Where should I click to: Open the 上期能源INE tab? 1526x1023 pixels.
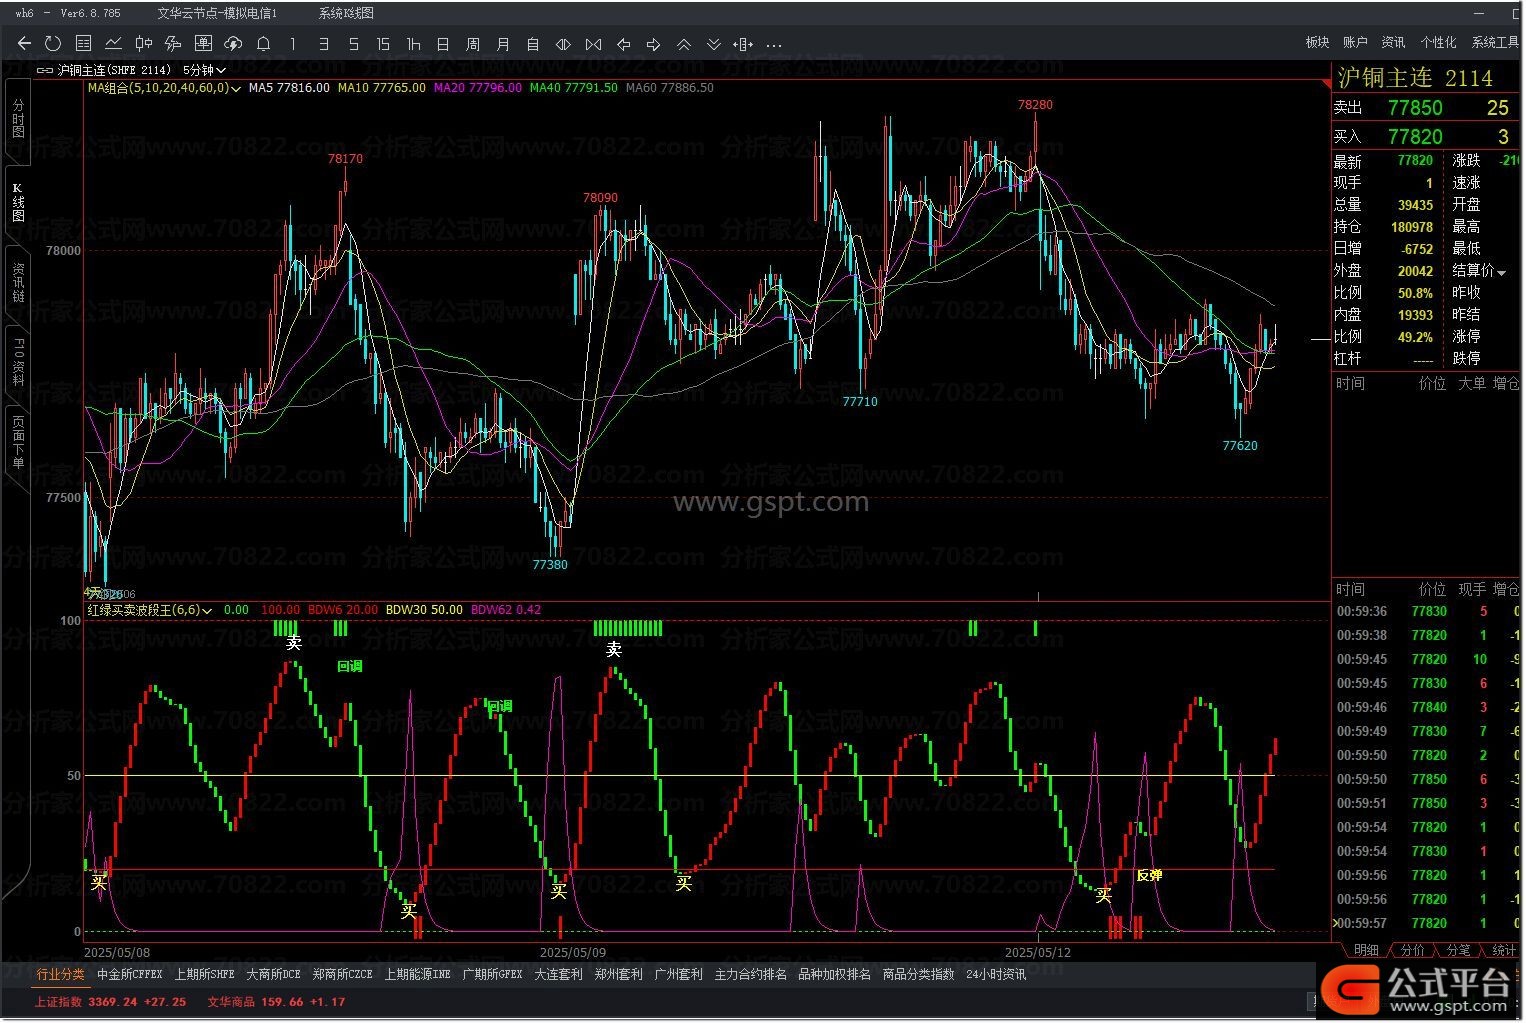418,974
